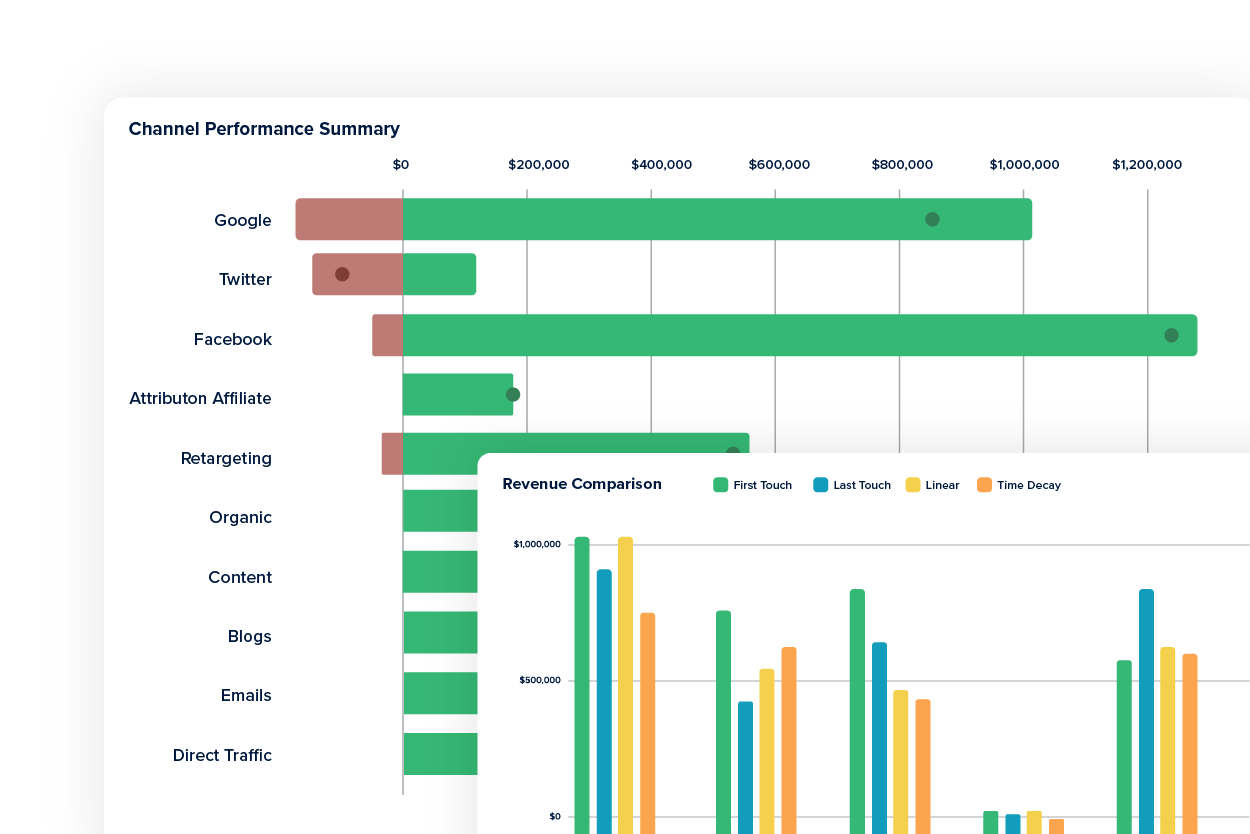Select the Attributon Affiliate channel label
Image resolution: width=1250 pixels, height=834 pixels.
point(200,398)
